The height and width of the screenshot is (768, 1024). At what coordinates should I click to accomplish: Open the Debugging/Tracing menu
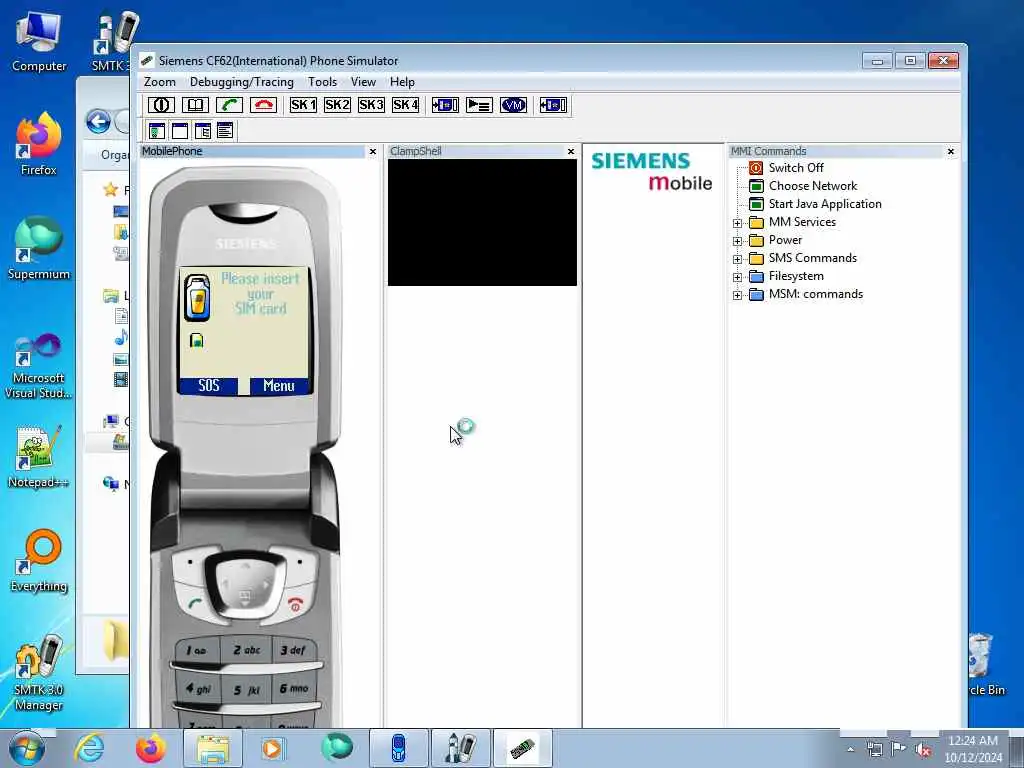click(242, 82)
